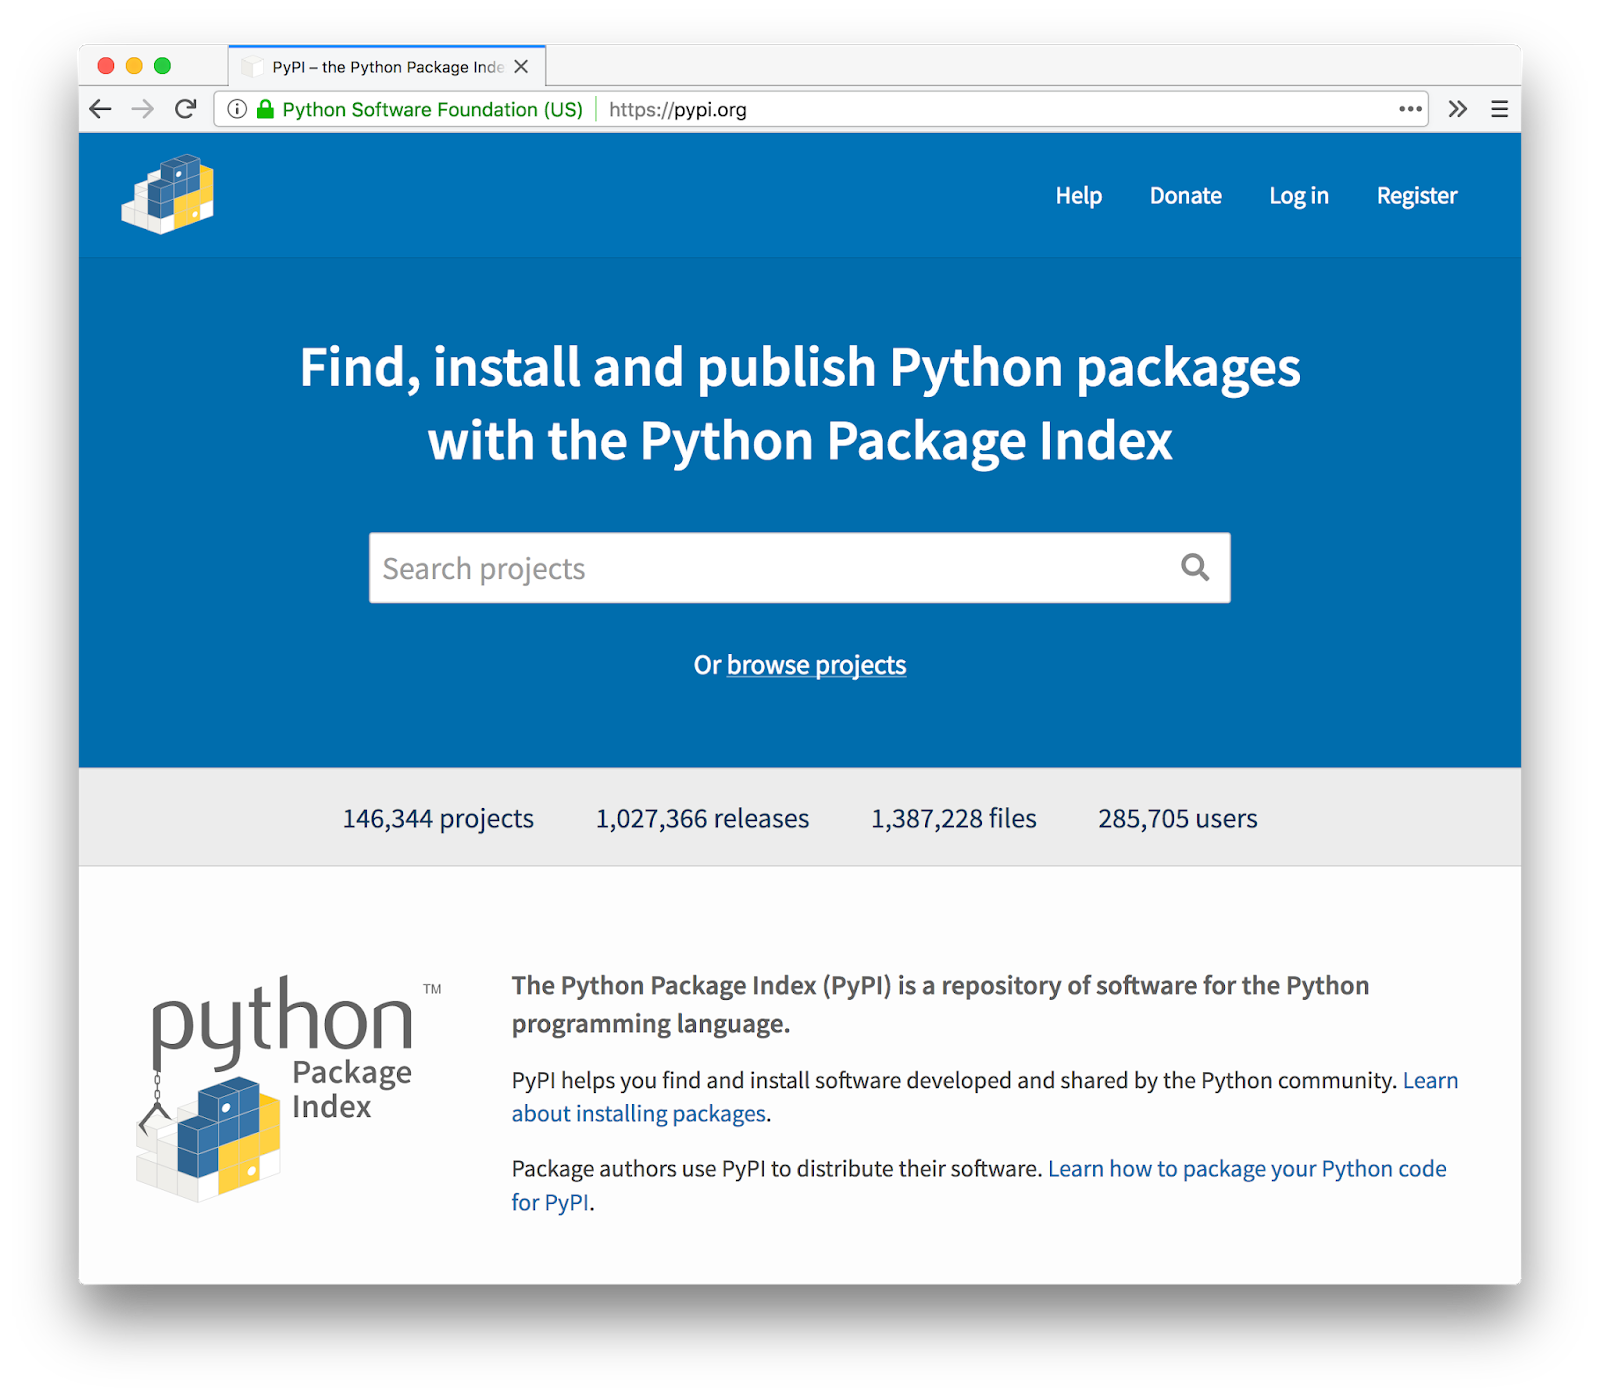
Task: Focus the Search projects input field
Action: pos(770,568)
